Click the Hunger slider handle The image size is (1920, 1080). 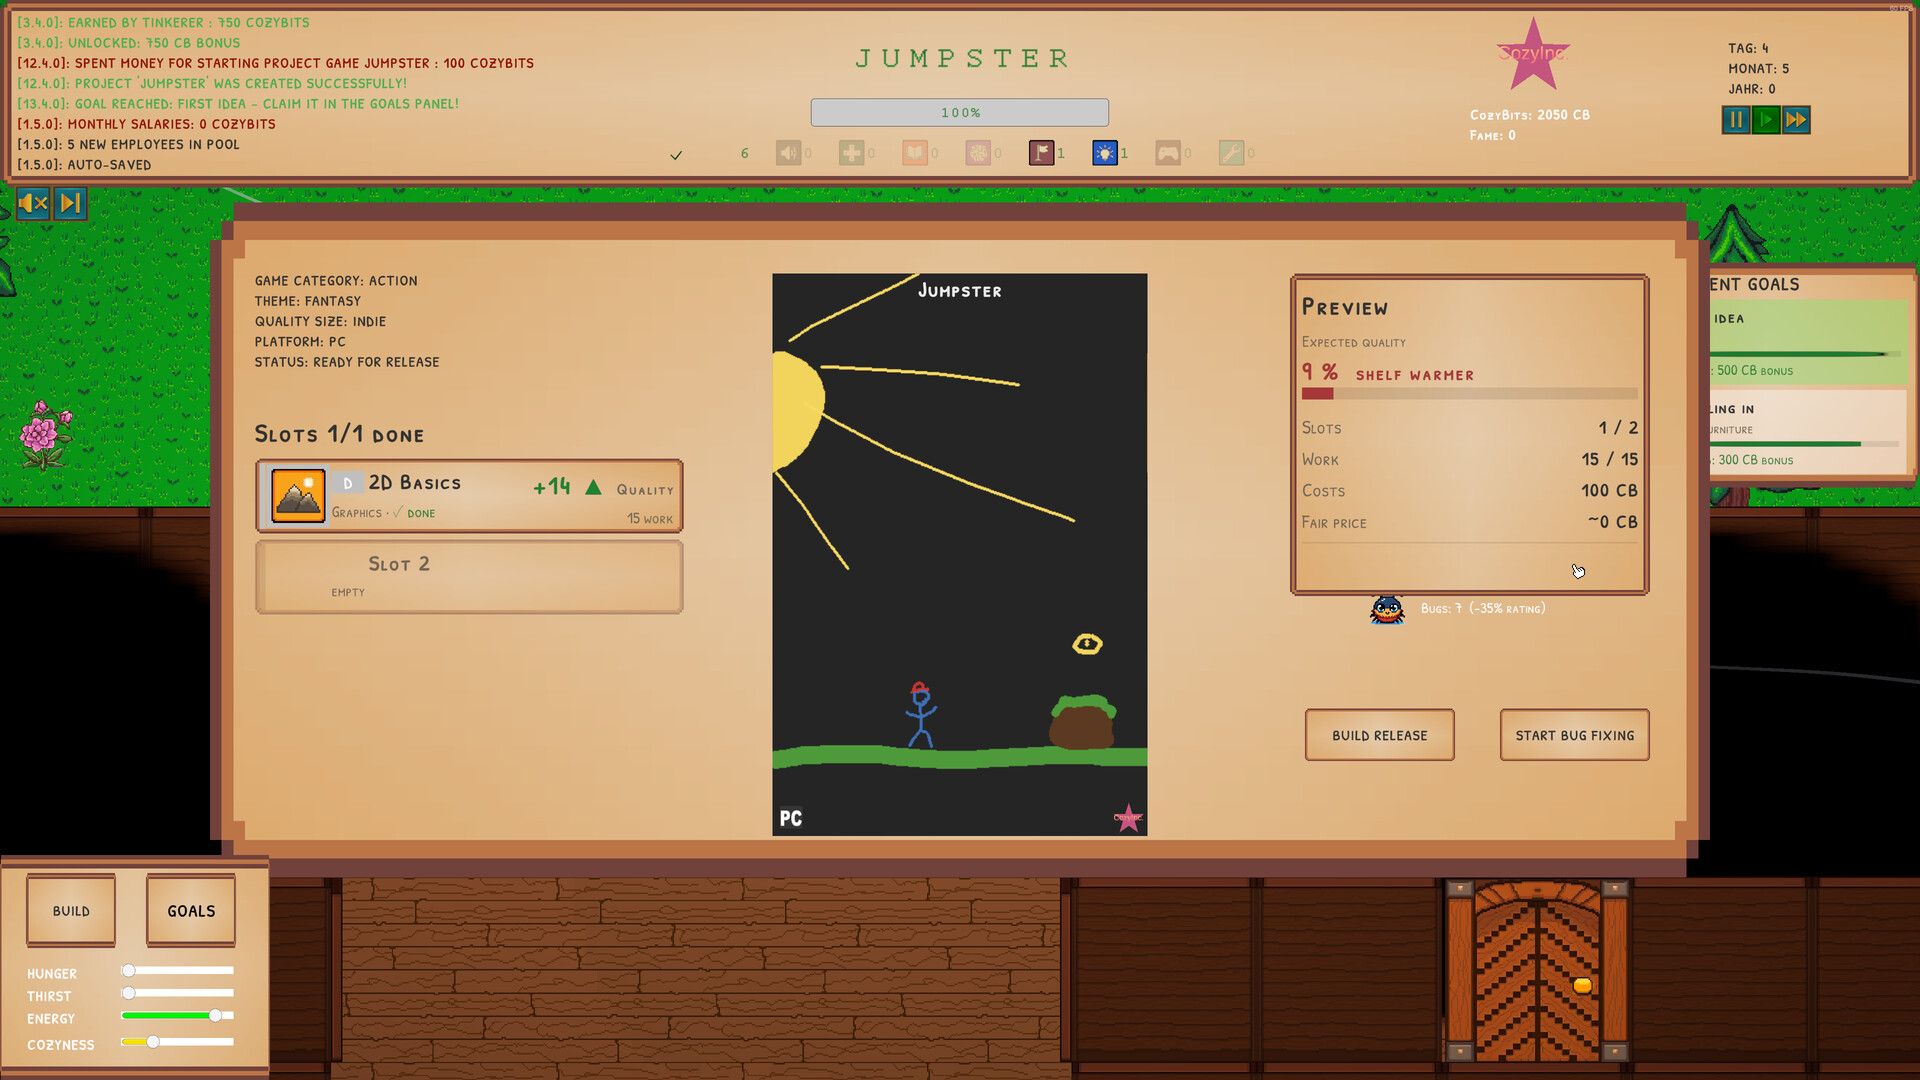[x=128, y=970]
